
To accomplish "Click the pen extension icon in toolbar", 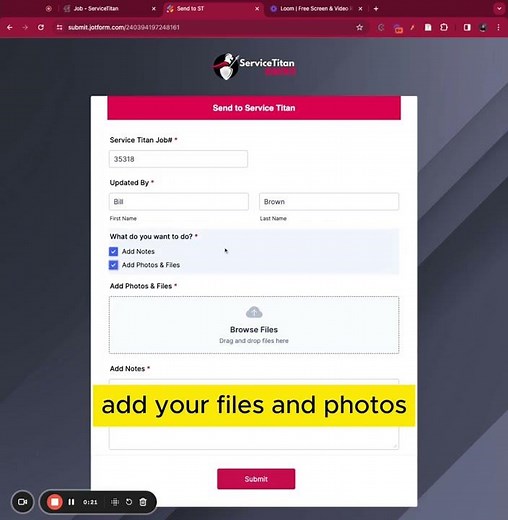I will click(412, 27).
